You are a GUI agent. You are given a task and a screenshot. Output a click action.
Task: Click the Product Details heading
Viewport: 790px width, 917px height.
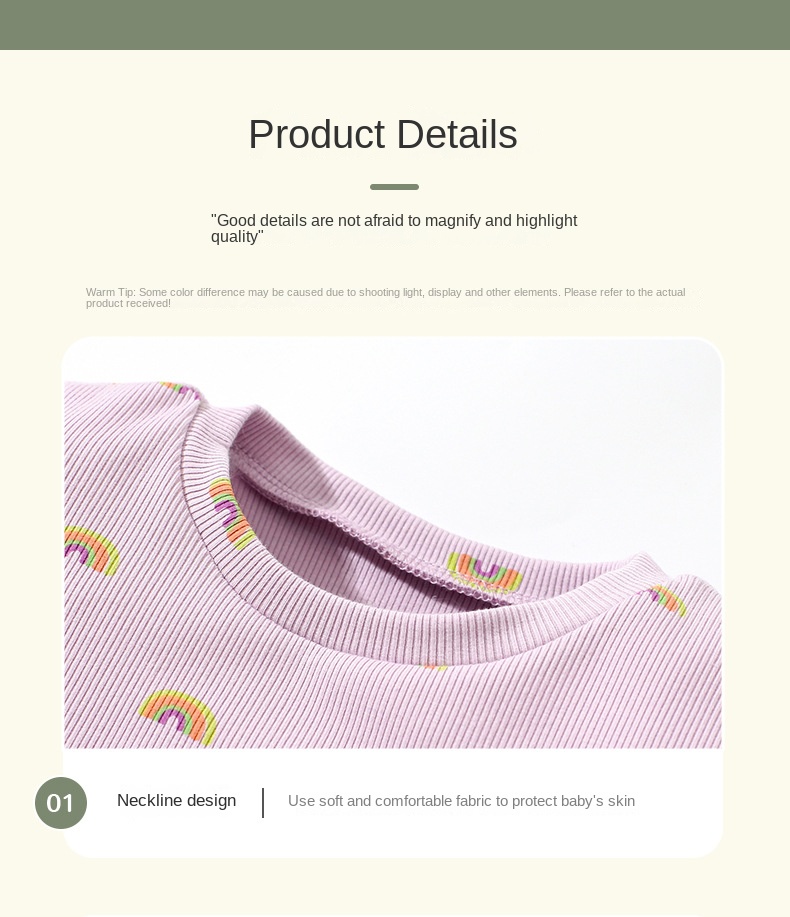tap(383, 135)
